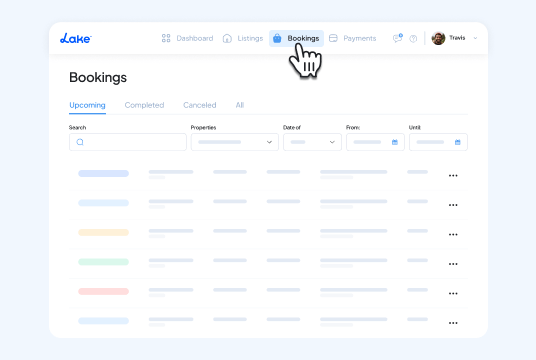The height and width of the screenshot is (360, 536).
Task: Switch to the All tab
Action: click(240, 105)
